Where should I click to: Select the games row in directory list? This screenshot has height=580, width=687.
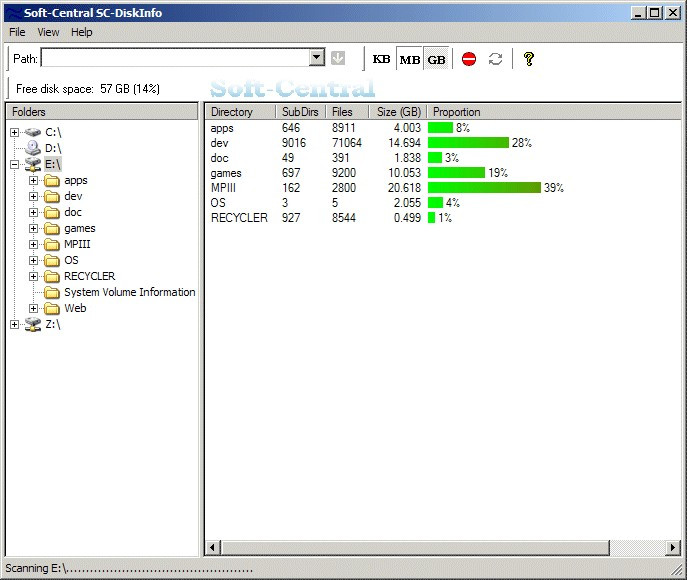point(443,173)
